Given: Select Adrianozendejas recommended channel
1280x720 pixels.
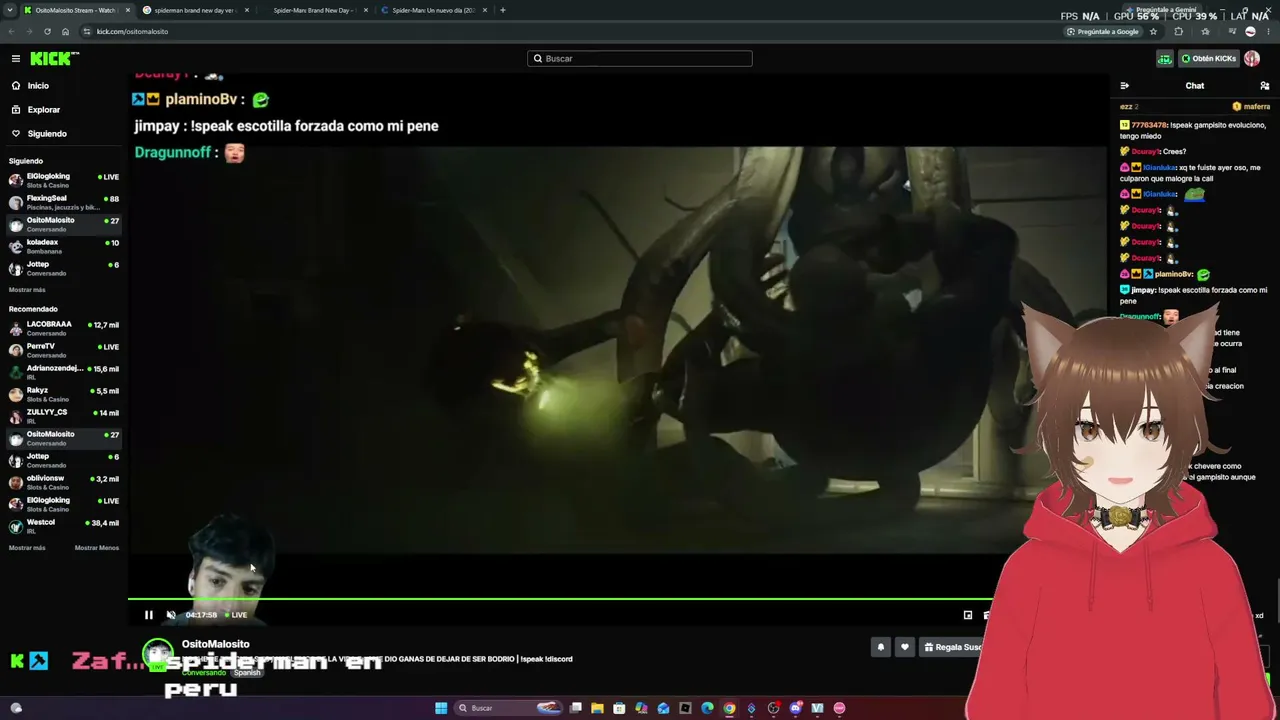Looking at the screenshot, I should tap(64, 372).
